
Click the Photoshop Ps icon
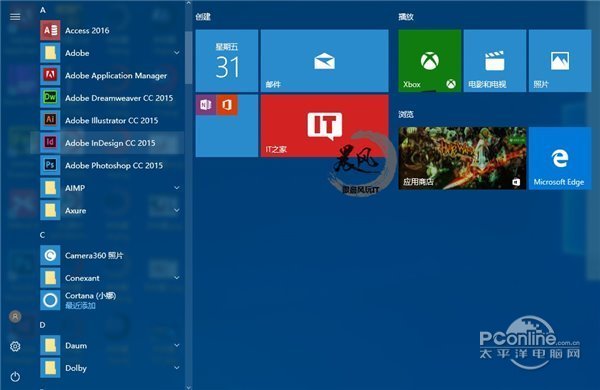coord(50,165)
